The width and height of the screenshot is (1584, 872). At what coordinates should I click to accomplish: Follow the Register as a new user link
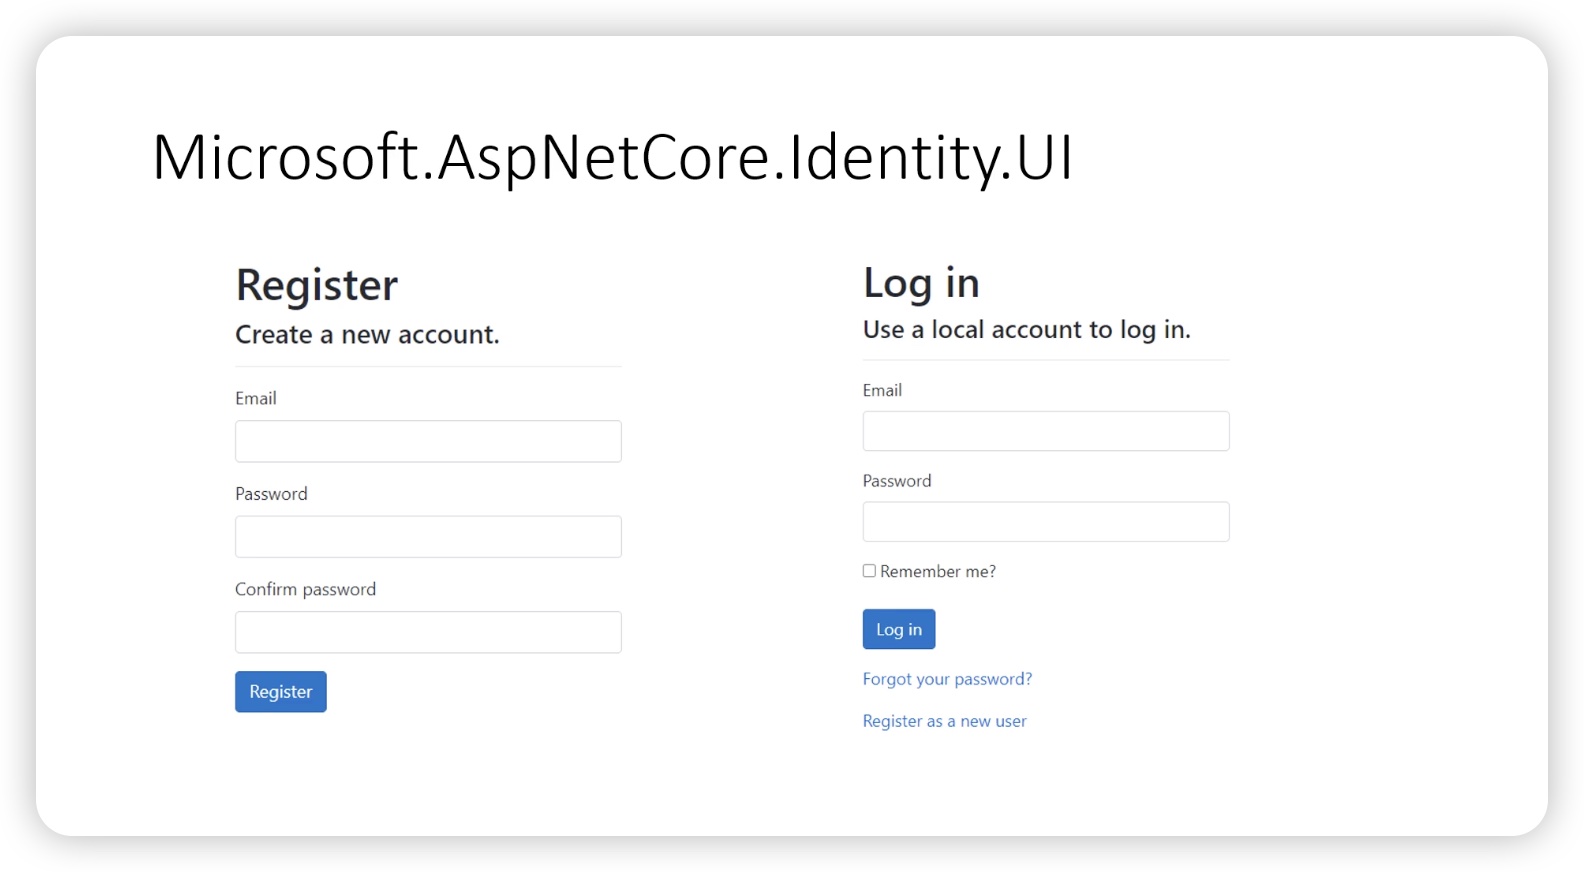945,721
